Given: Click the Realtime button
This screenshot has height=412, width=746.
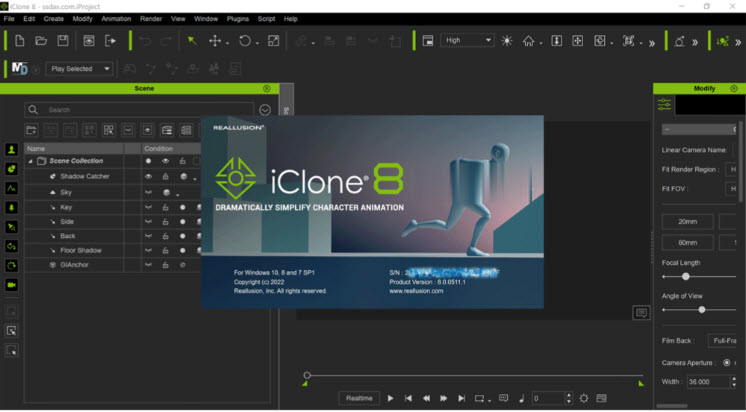Looking at the screenshot, I should pyautogui.click(x=359, y=398).
